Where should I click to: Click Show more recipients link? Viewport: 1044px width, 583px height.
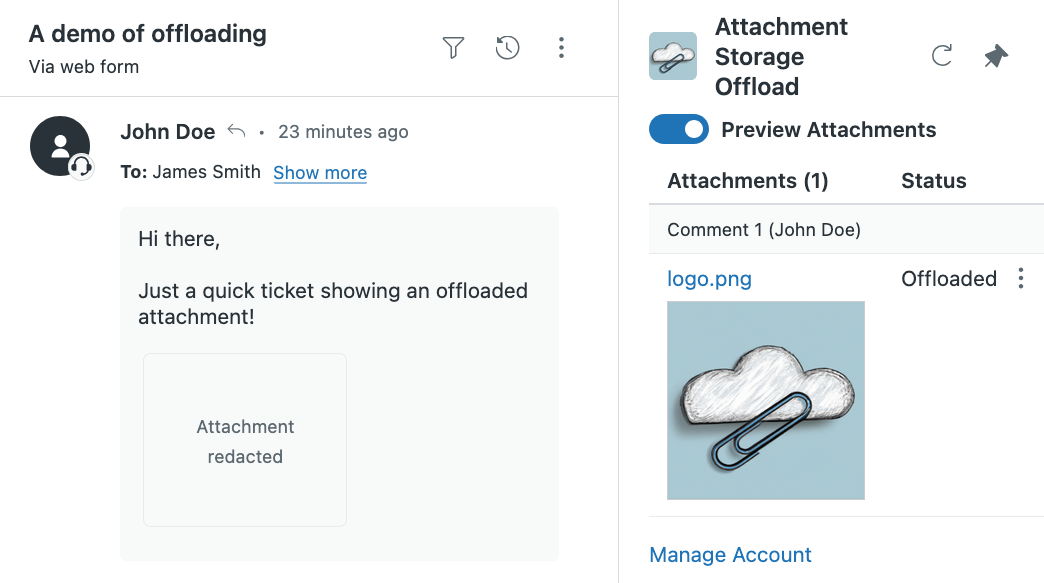click(320, 172)
